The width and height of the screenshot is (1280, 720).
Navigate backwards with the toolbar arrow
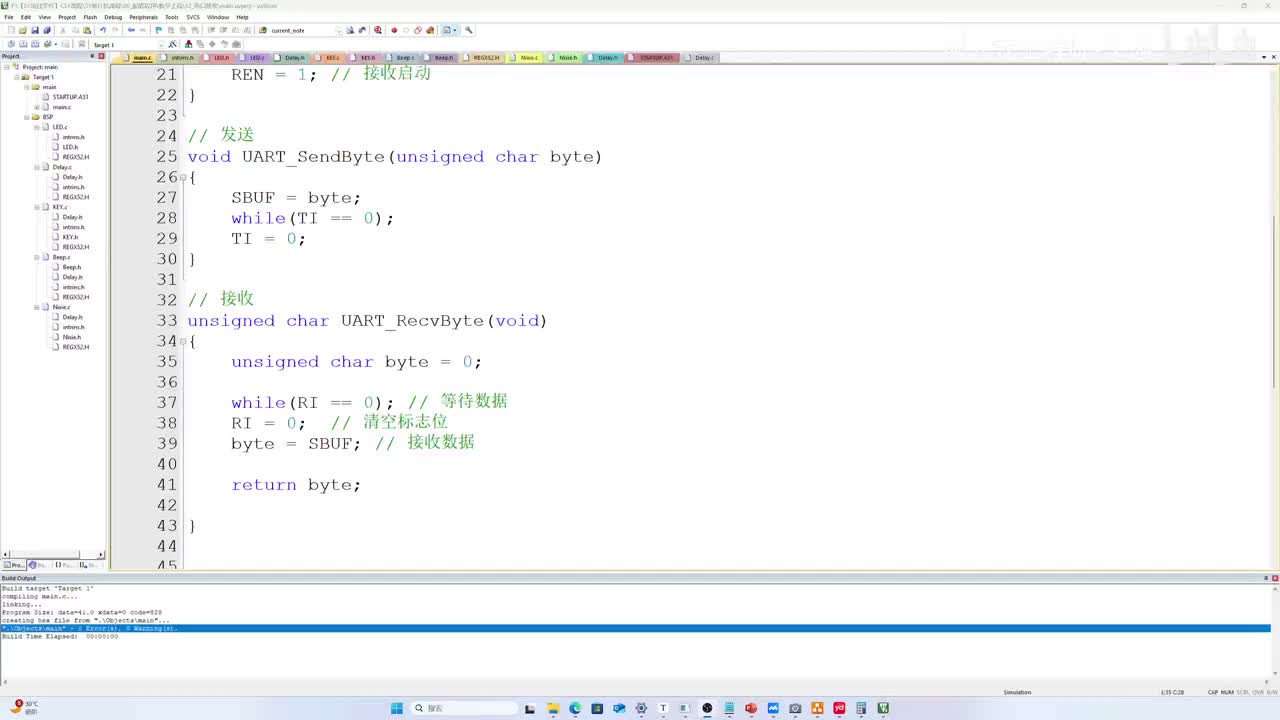click(131, 30)
